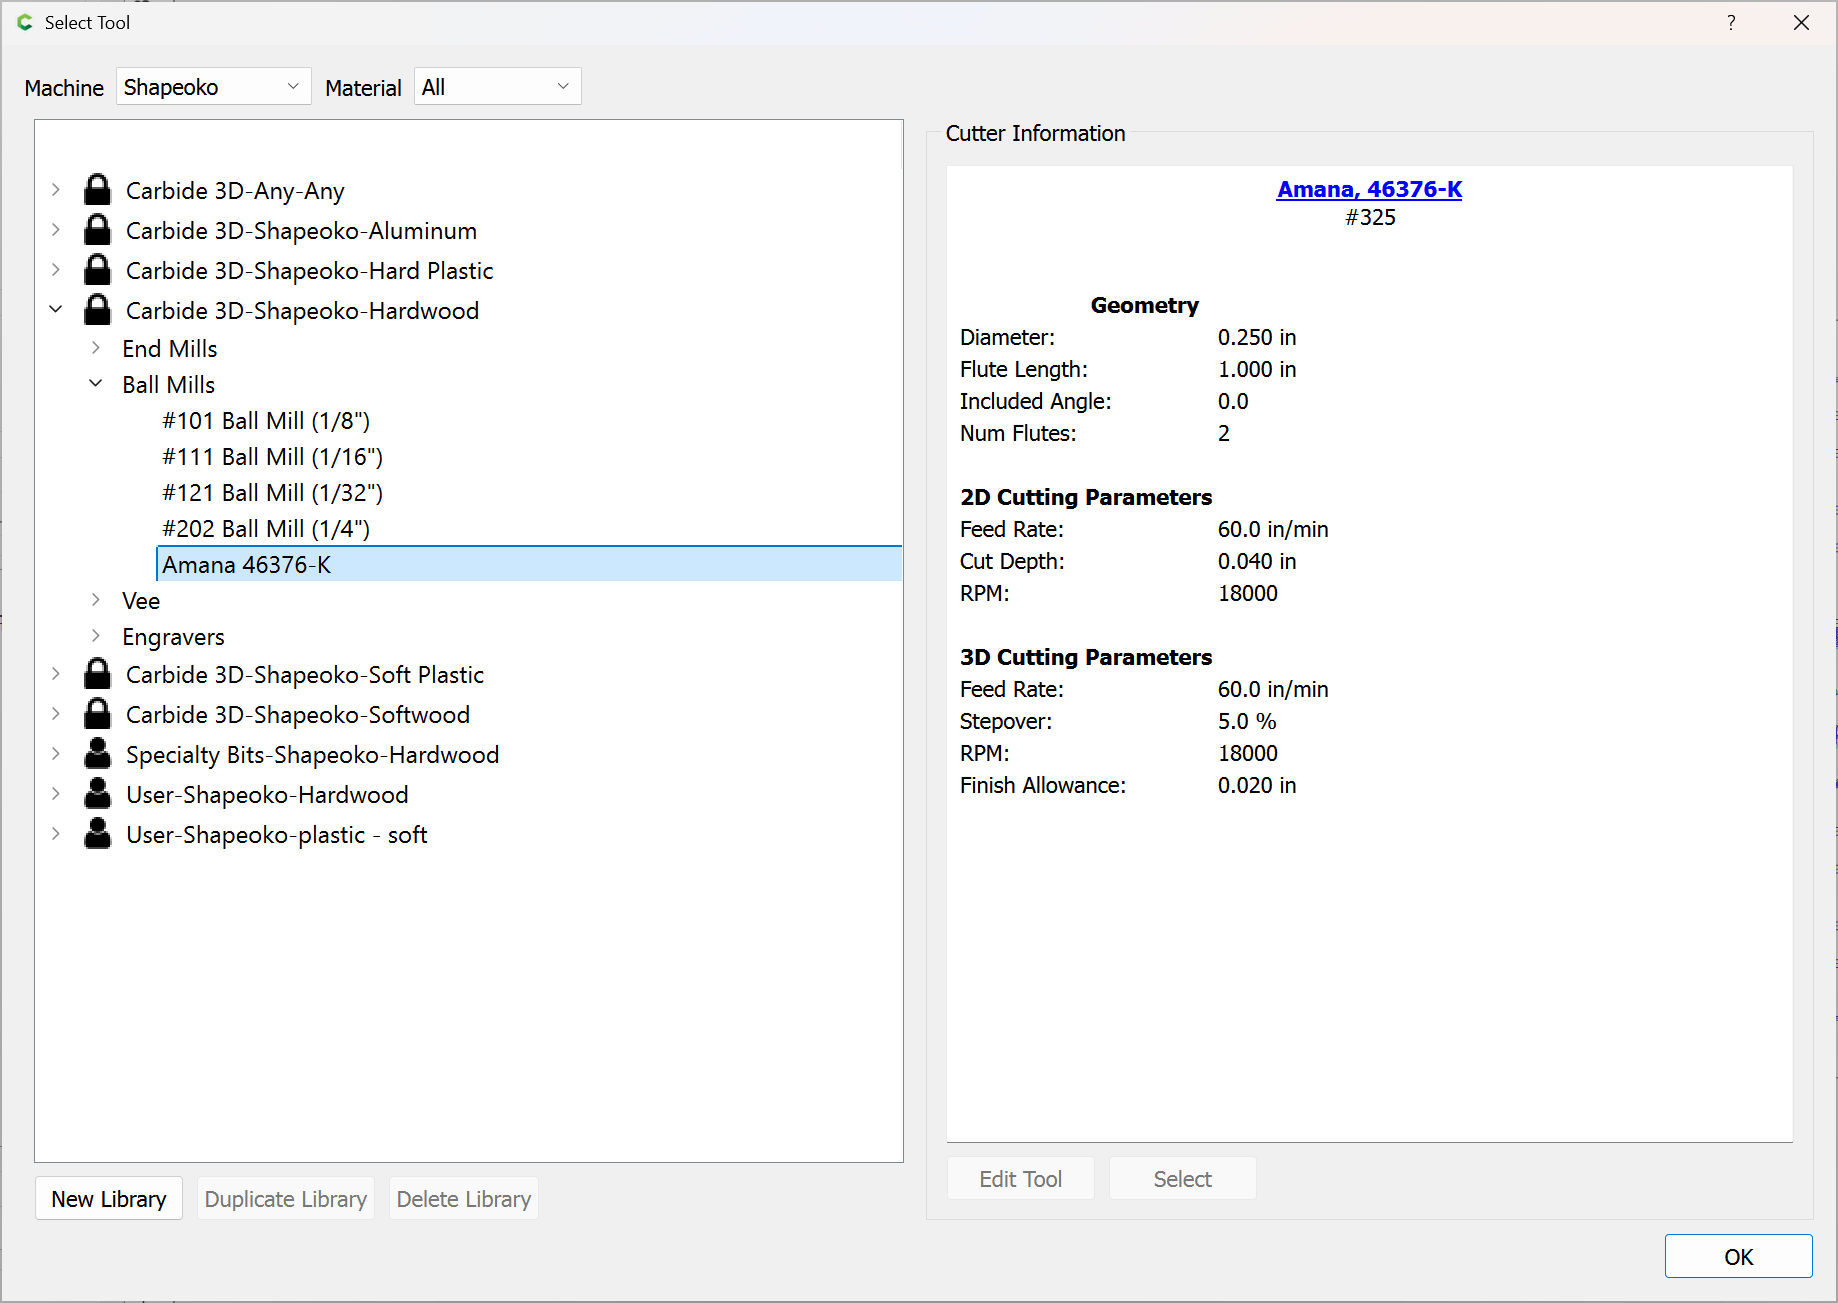This screenshot has height=1303, width=1838.
Task: Click the lock icon beside Carbide 3D-Shapeoko-Hard Plastic
Action: pos(97,270)
